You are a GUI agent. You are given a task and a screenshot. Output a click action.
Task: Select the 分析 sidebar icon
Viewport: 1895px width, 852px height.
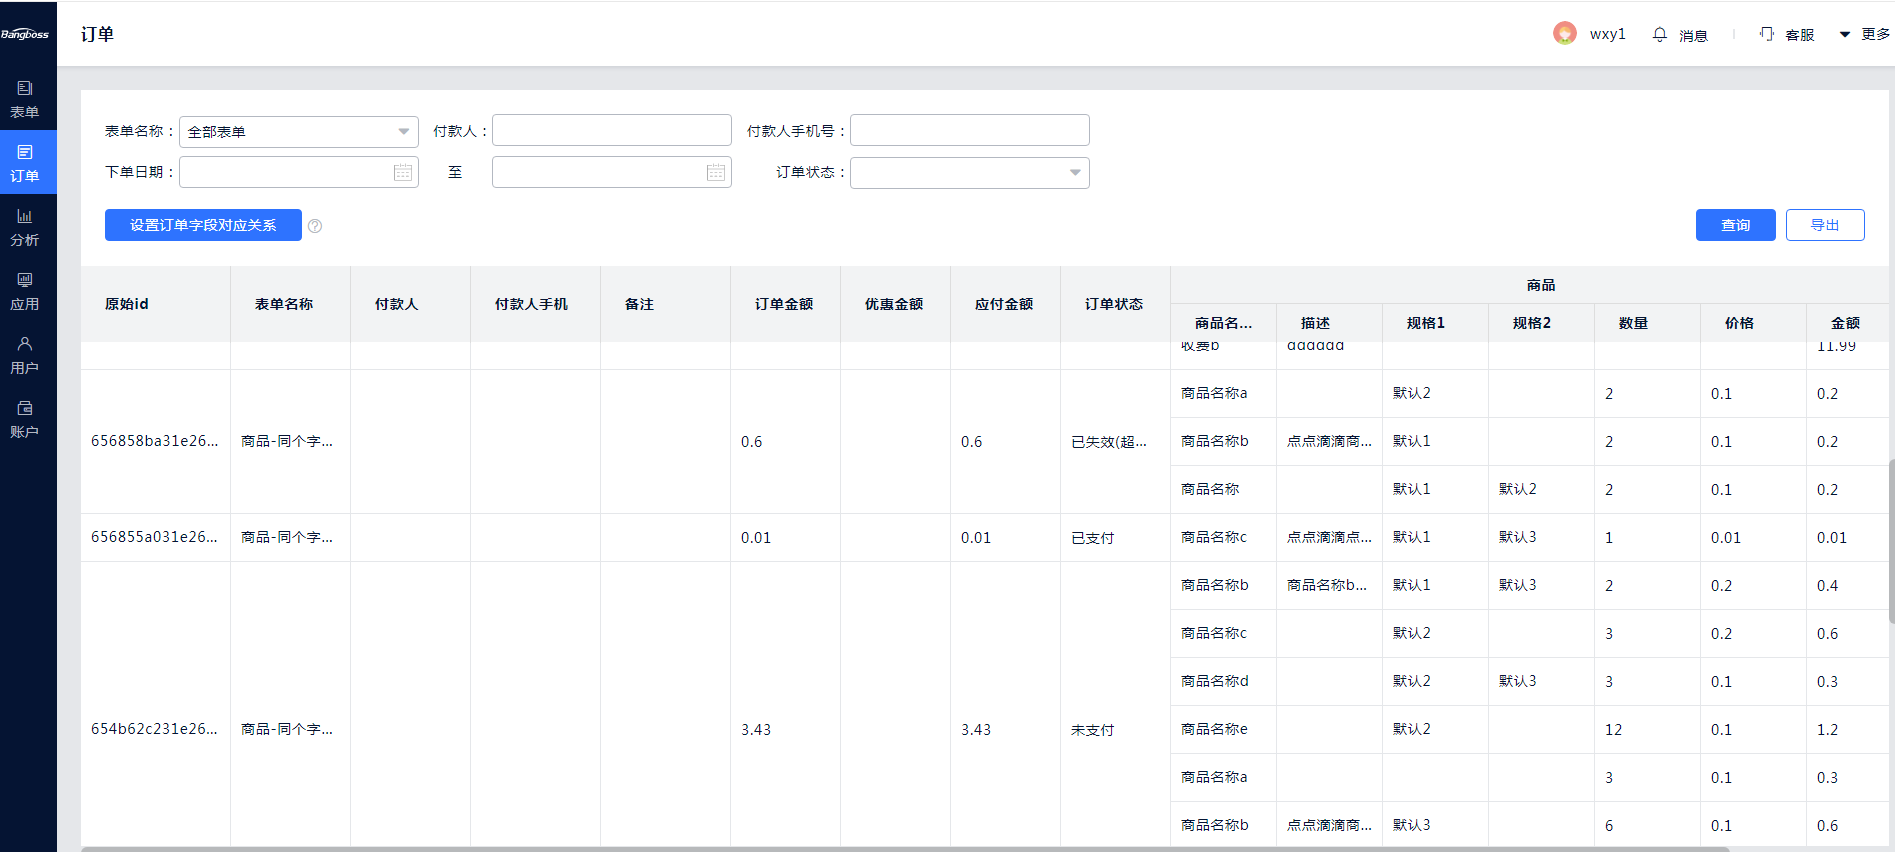25,227
